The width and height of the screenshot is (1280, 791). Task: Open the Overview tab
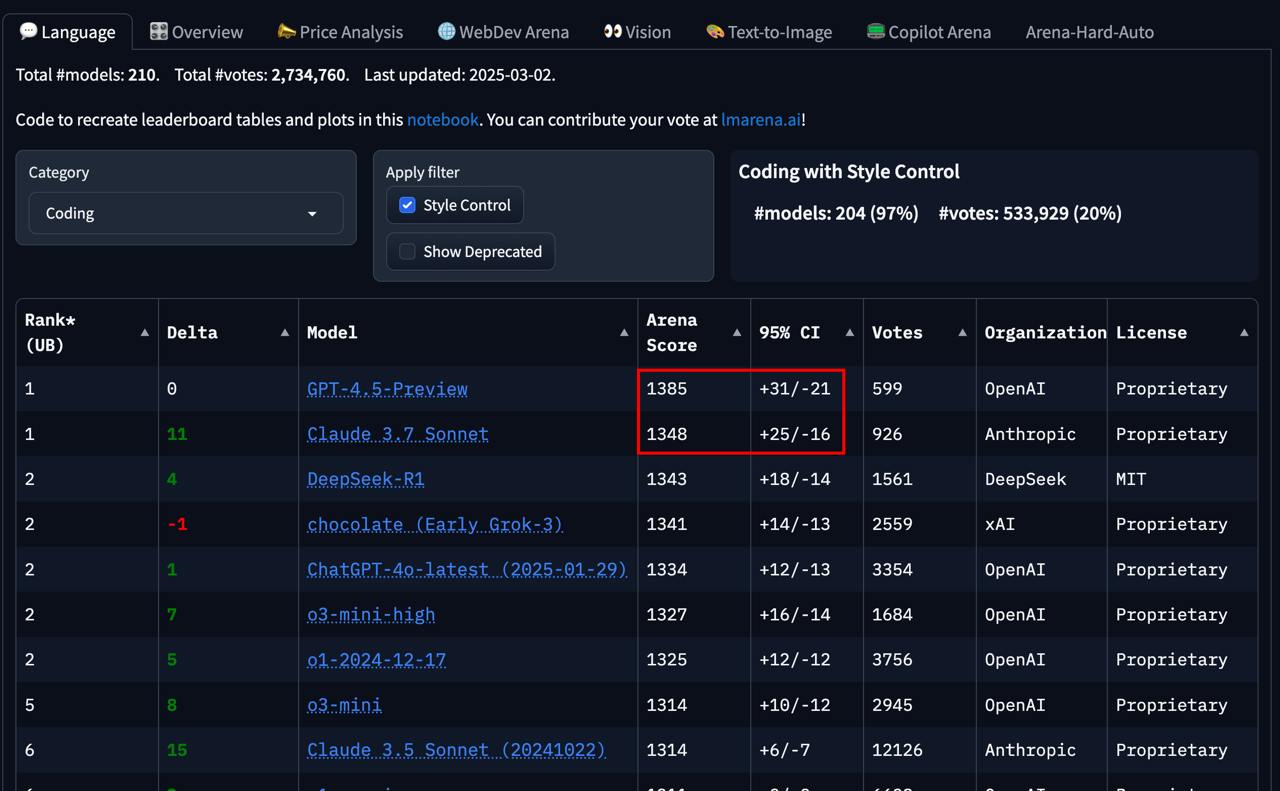point(196,32)
